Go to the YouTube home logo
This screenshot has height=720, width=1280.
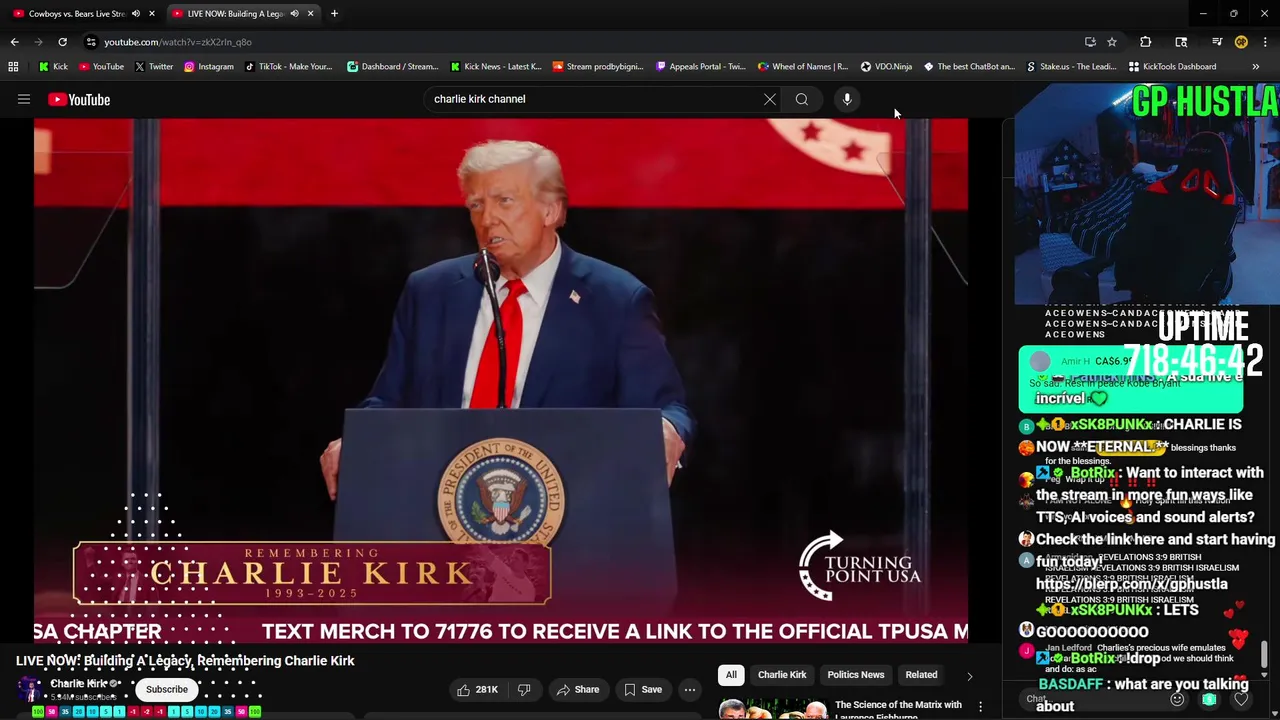[79, 99]
